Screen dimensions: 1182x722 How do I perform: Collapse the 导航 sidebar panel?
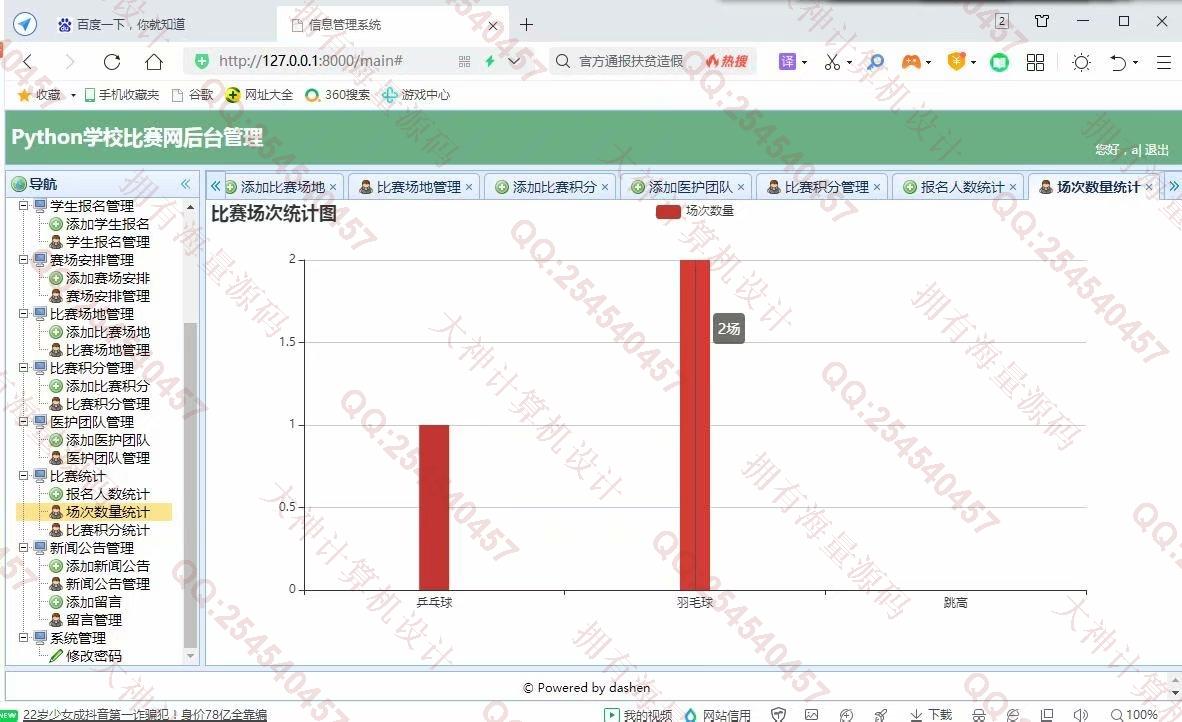pyautogui.click(x=185, y=184)
